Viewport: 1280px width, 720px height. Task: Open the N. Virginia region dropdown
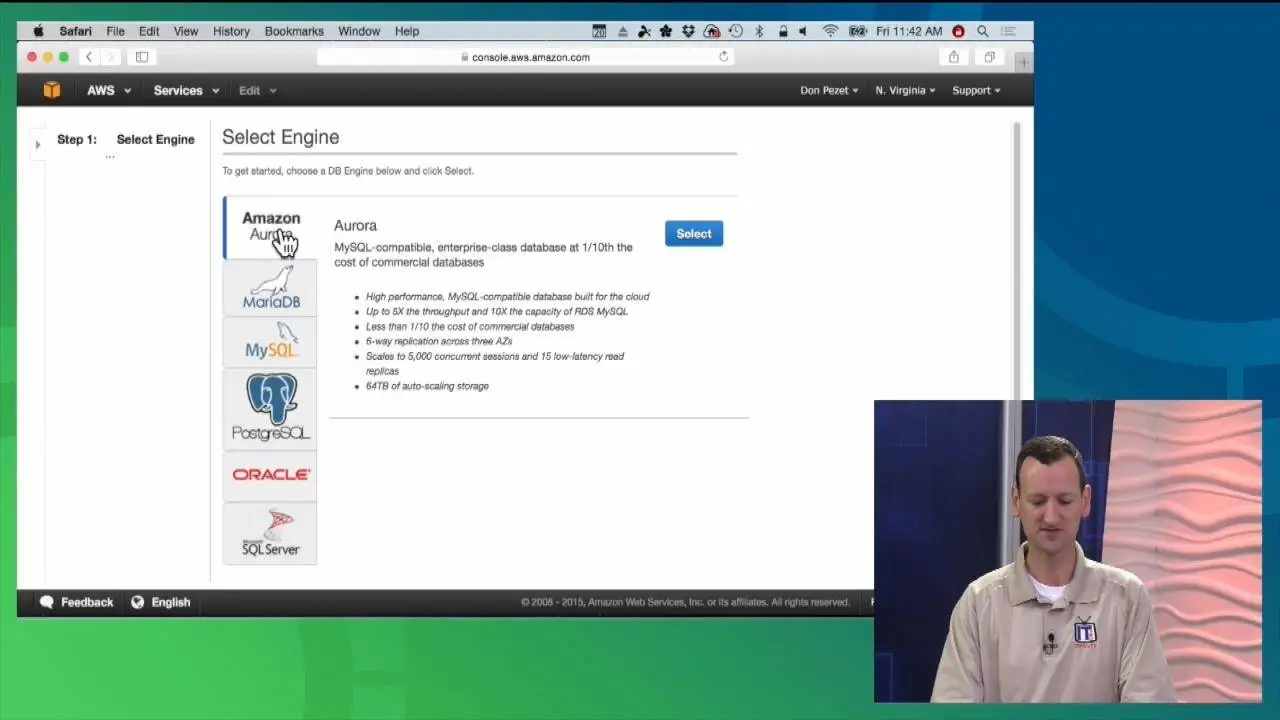pyautogui.click(x=905, y=90)
